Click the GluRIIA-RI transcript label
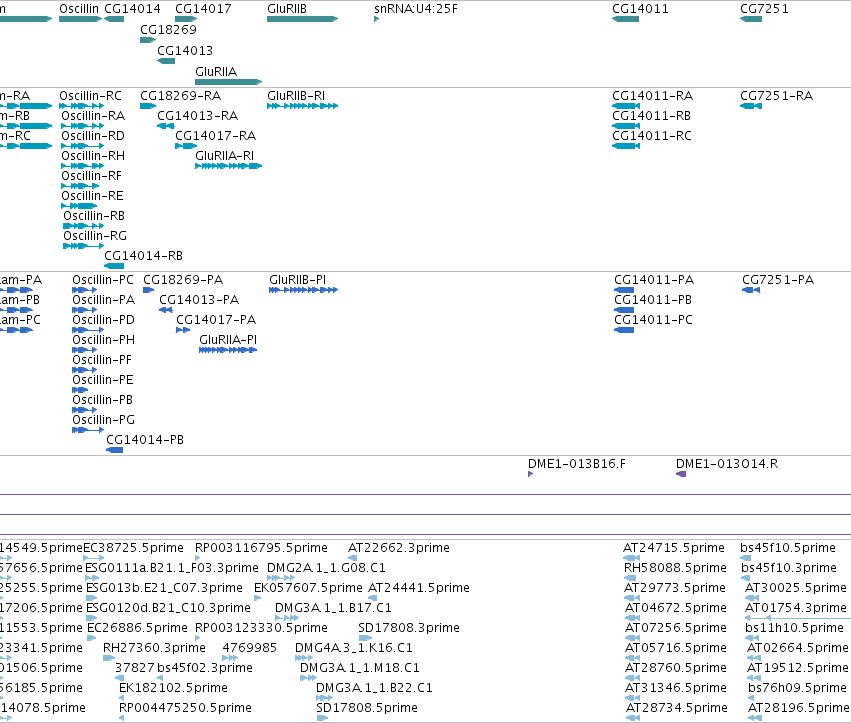Screen dimensions: 851x723 pos(225,156)
